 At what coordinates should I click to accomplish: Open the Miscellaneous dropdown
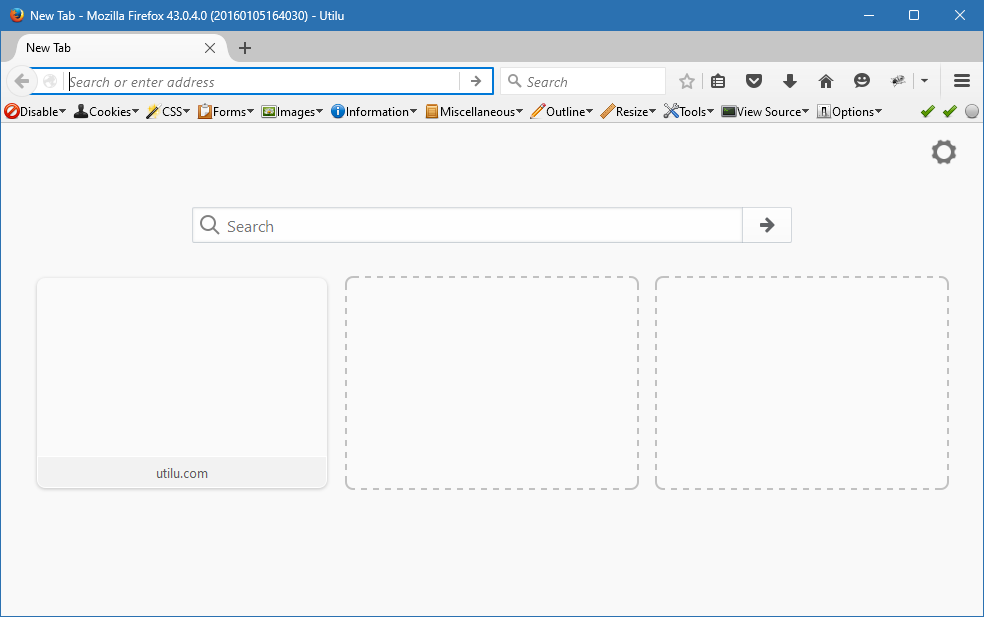pos(474,112)
